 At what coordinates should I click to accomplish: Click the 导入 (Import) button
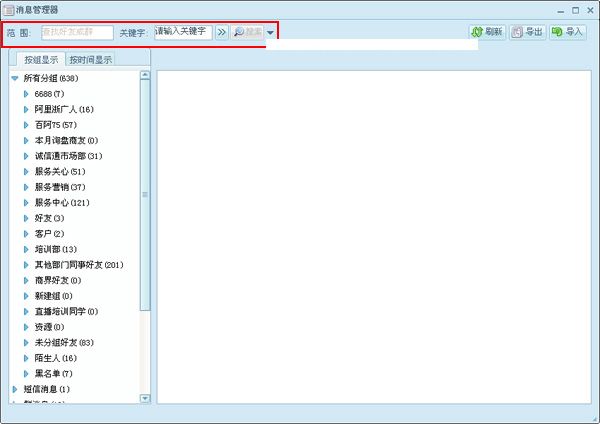tap(567, 32)
